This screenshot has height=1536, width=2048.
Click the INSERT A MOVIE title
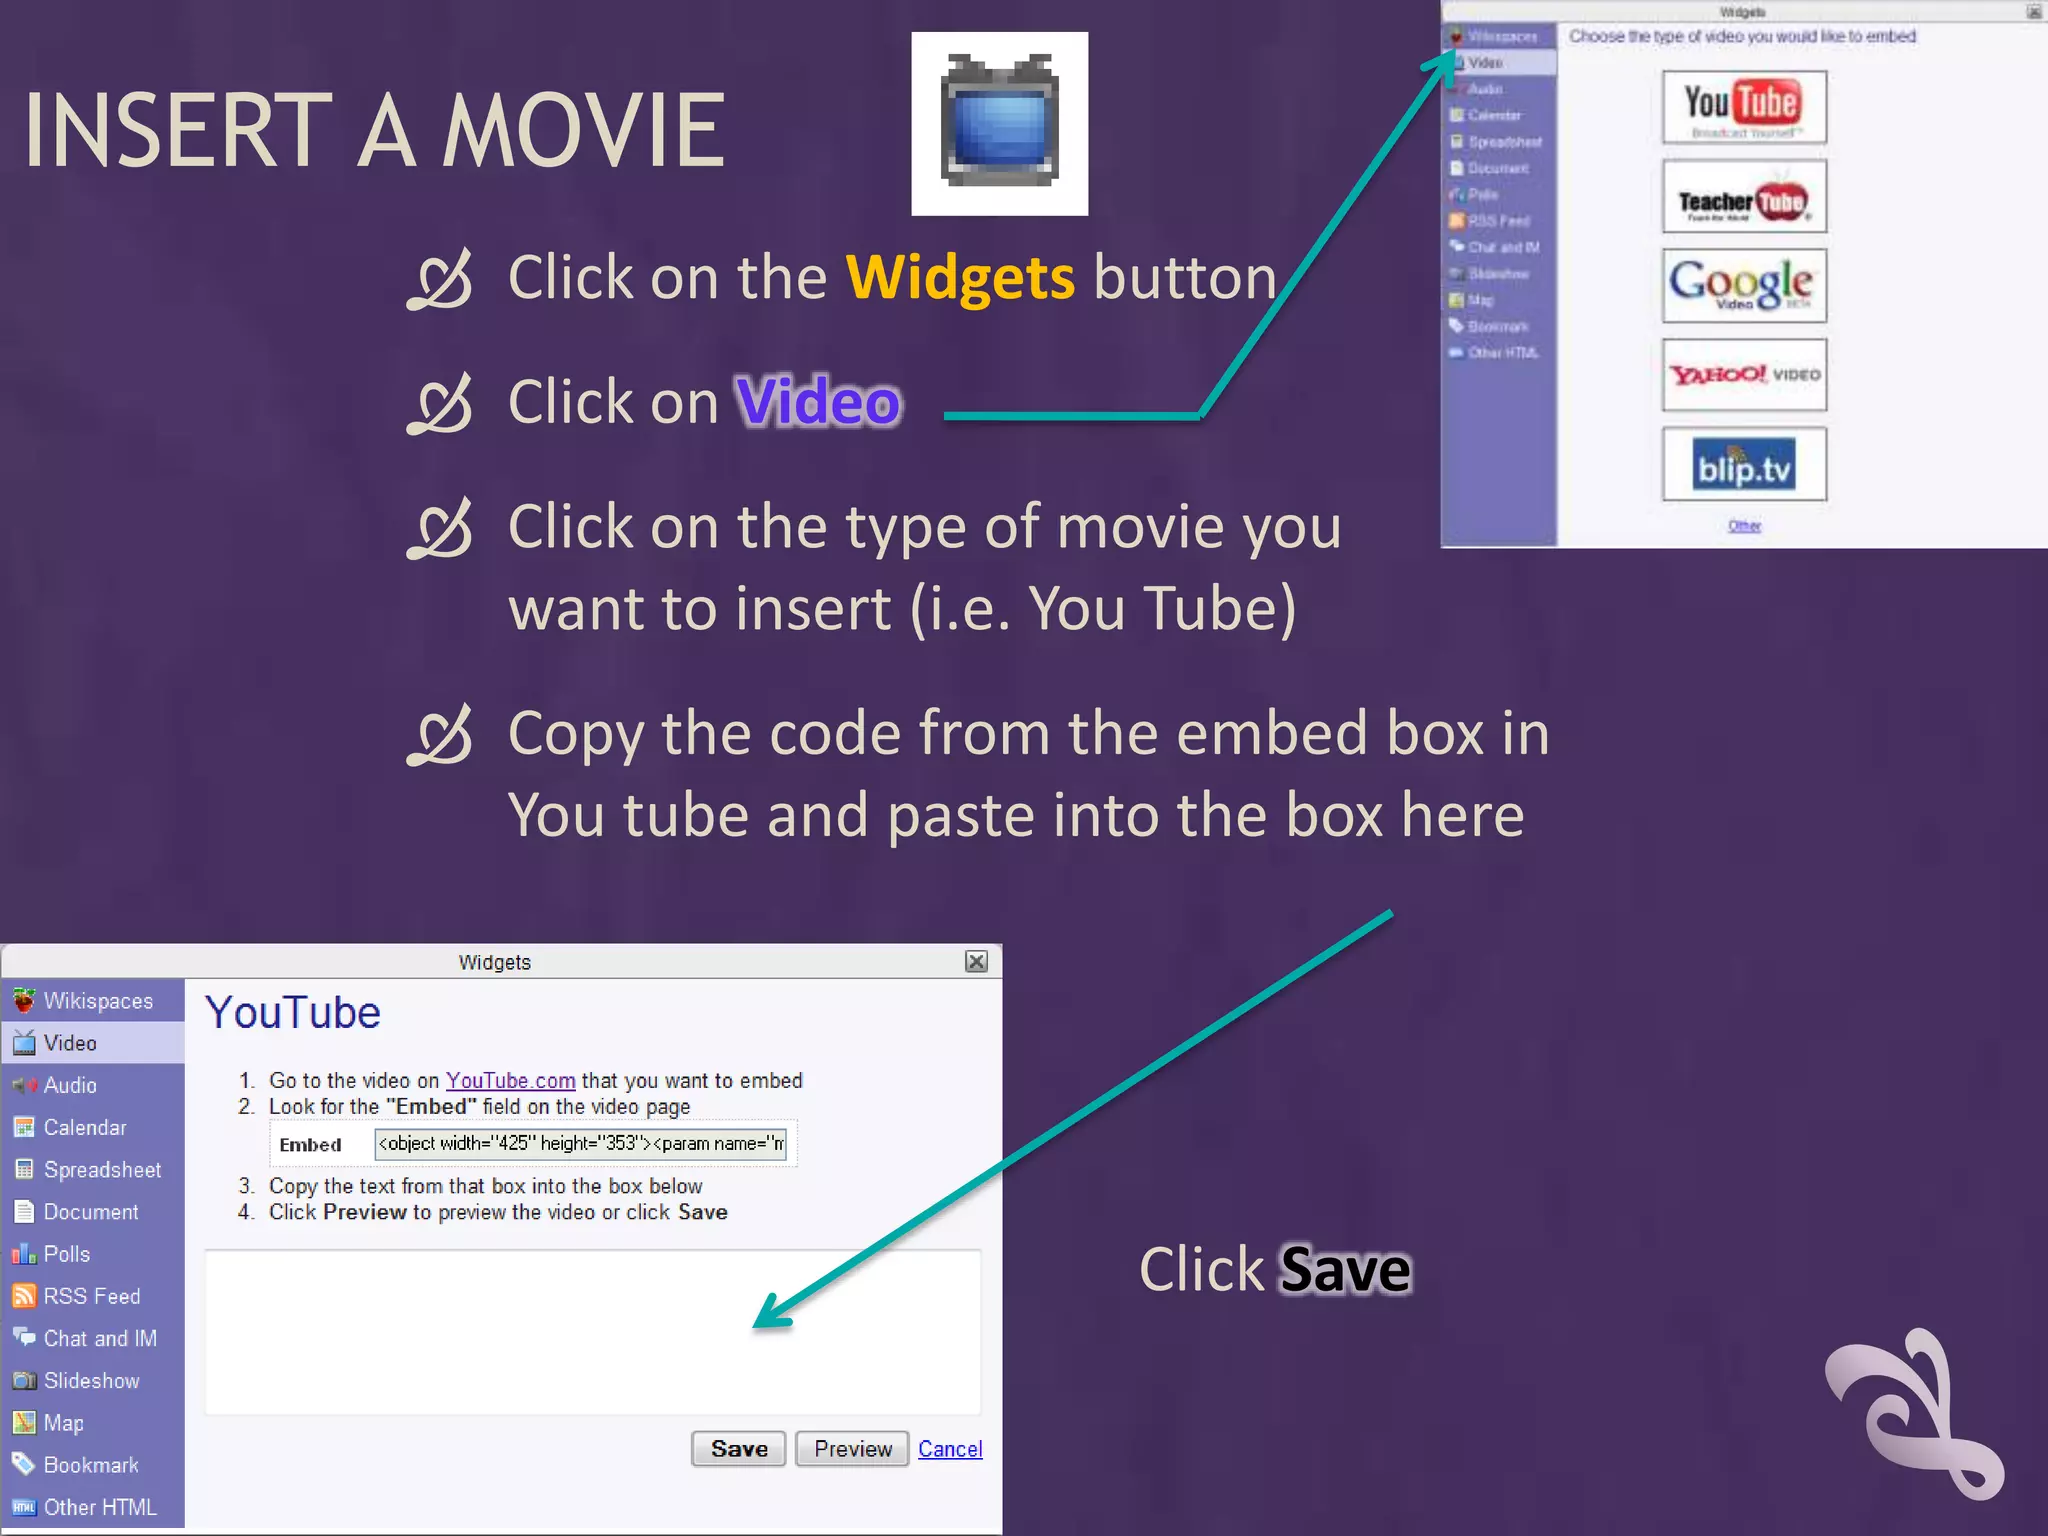tap(375, 130)
